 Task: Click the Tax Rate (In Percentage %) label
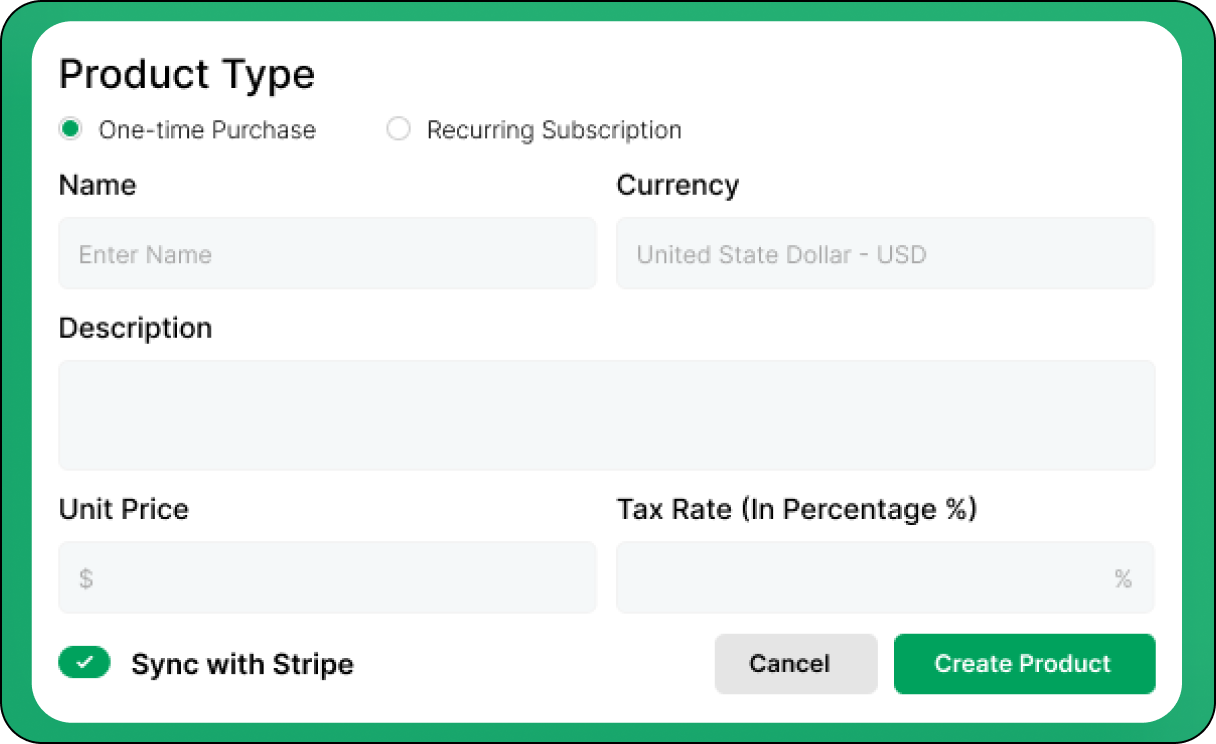pyautogui.click(x=796, y=509)
